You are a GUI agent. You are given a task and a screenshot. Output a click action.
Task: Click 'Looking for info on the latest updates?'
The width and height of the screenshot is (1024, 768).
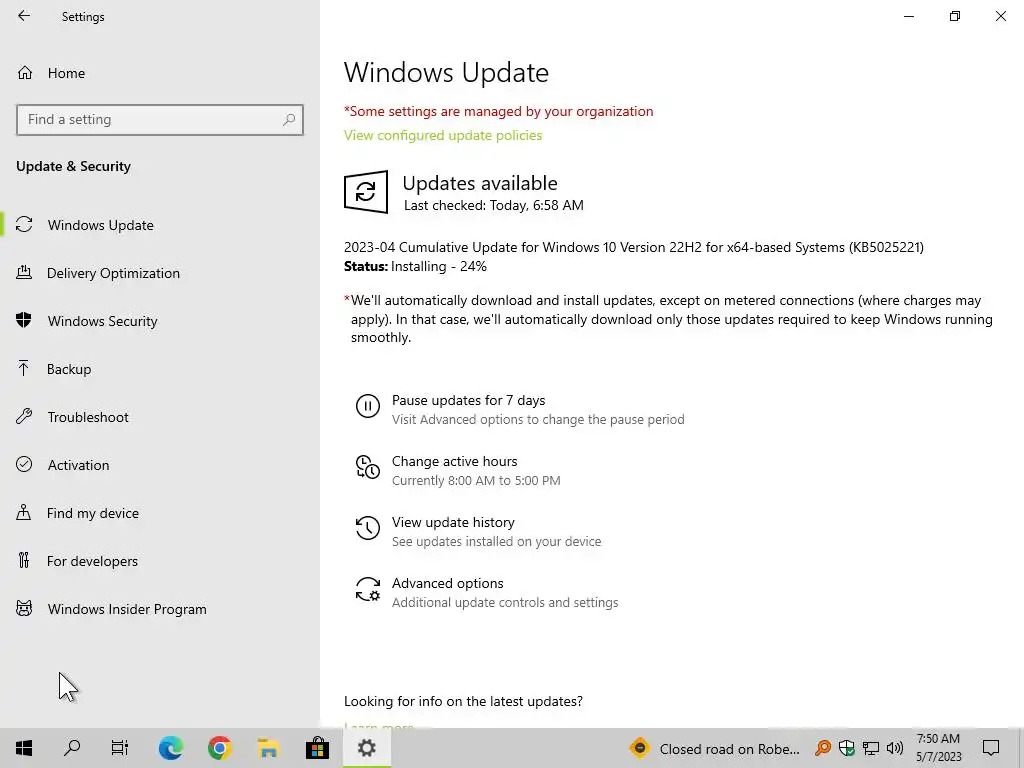tap(463, 701)
